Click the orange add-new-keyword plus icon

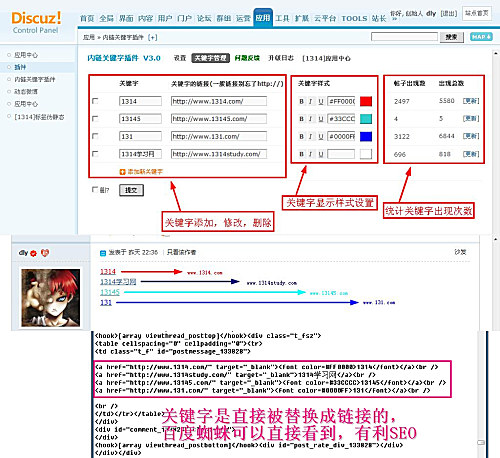(x=122, y=172)
